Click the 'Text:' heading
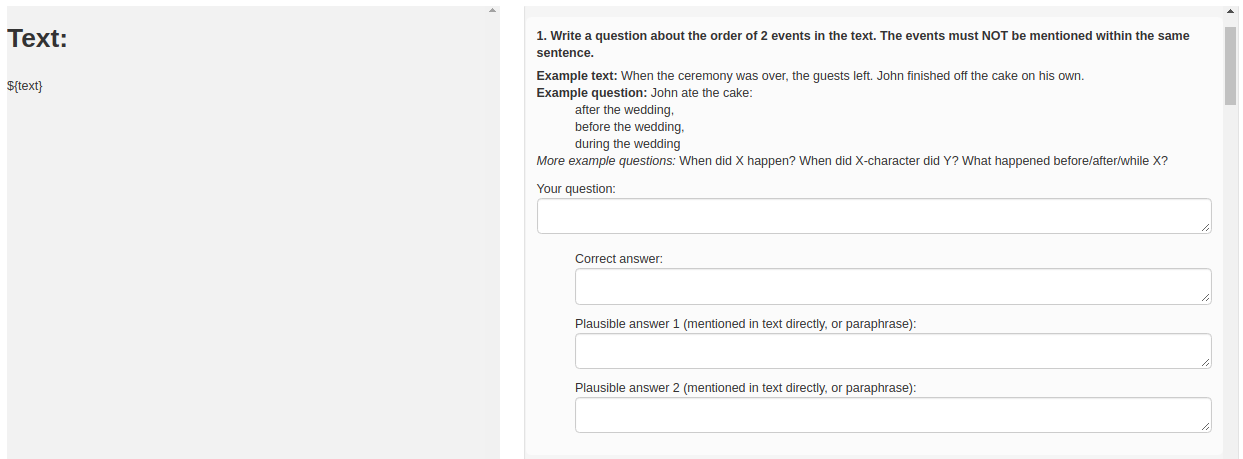1243x459 pixels. (x=38, y=39)
